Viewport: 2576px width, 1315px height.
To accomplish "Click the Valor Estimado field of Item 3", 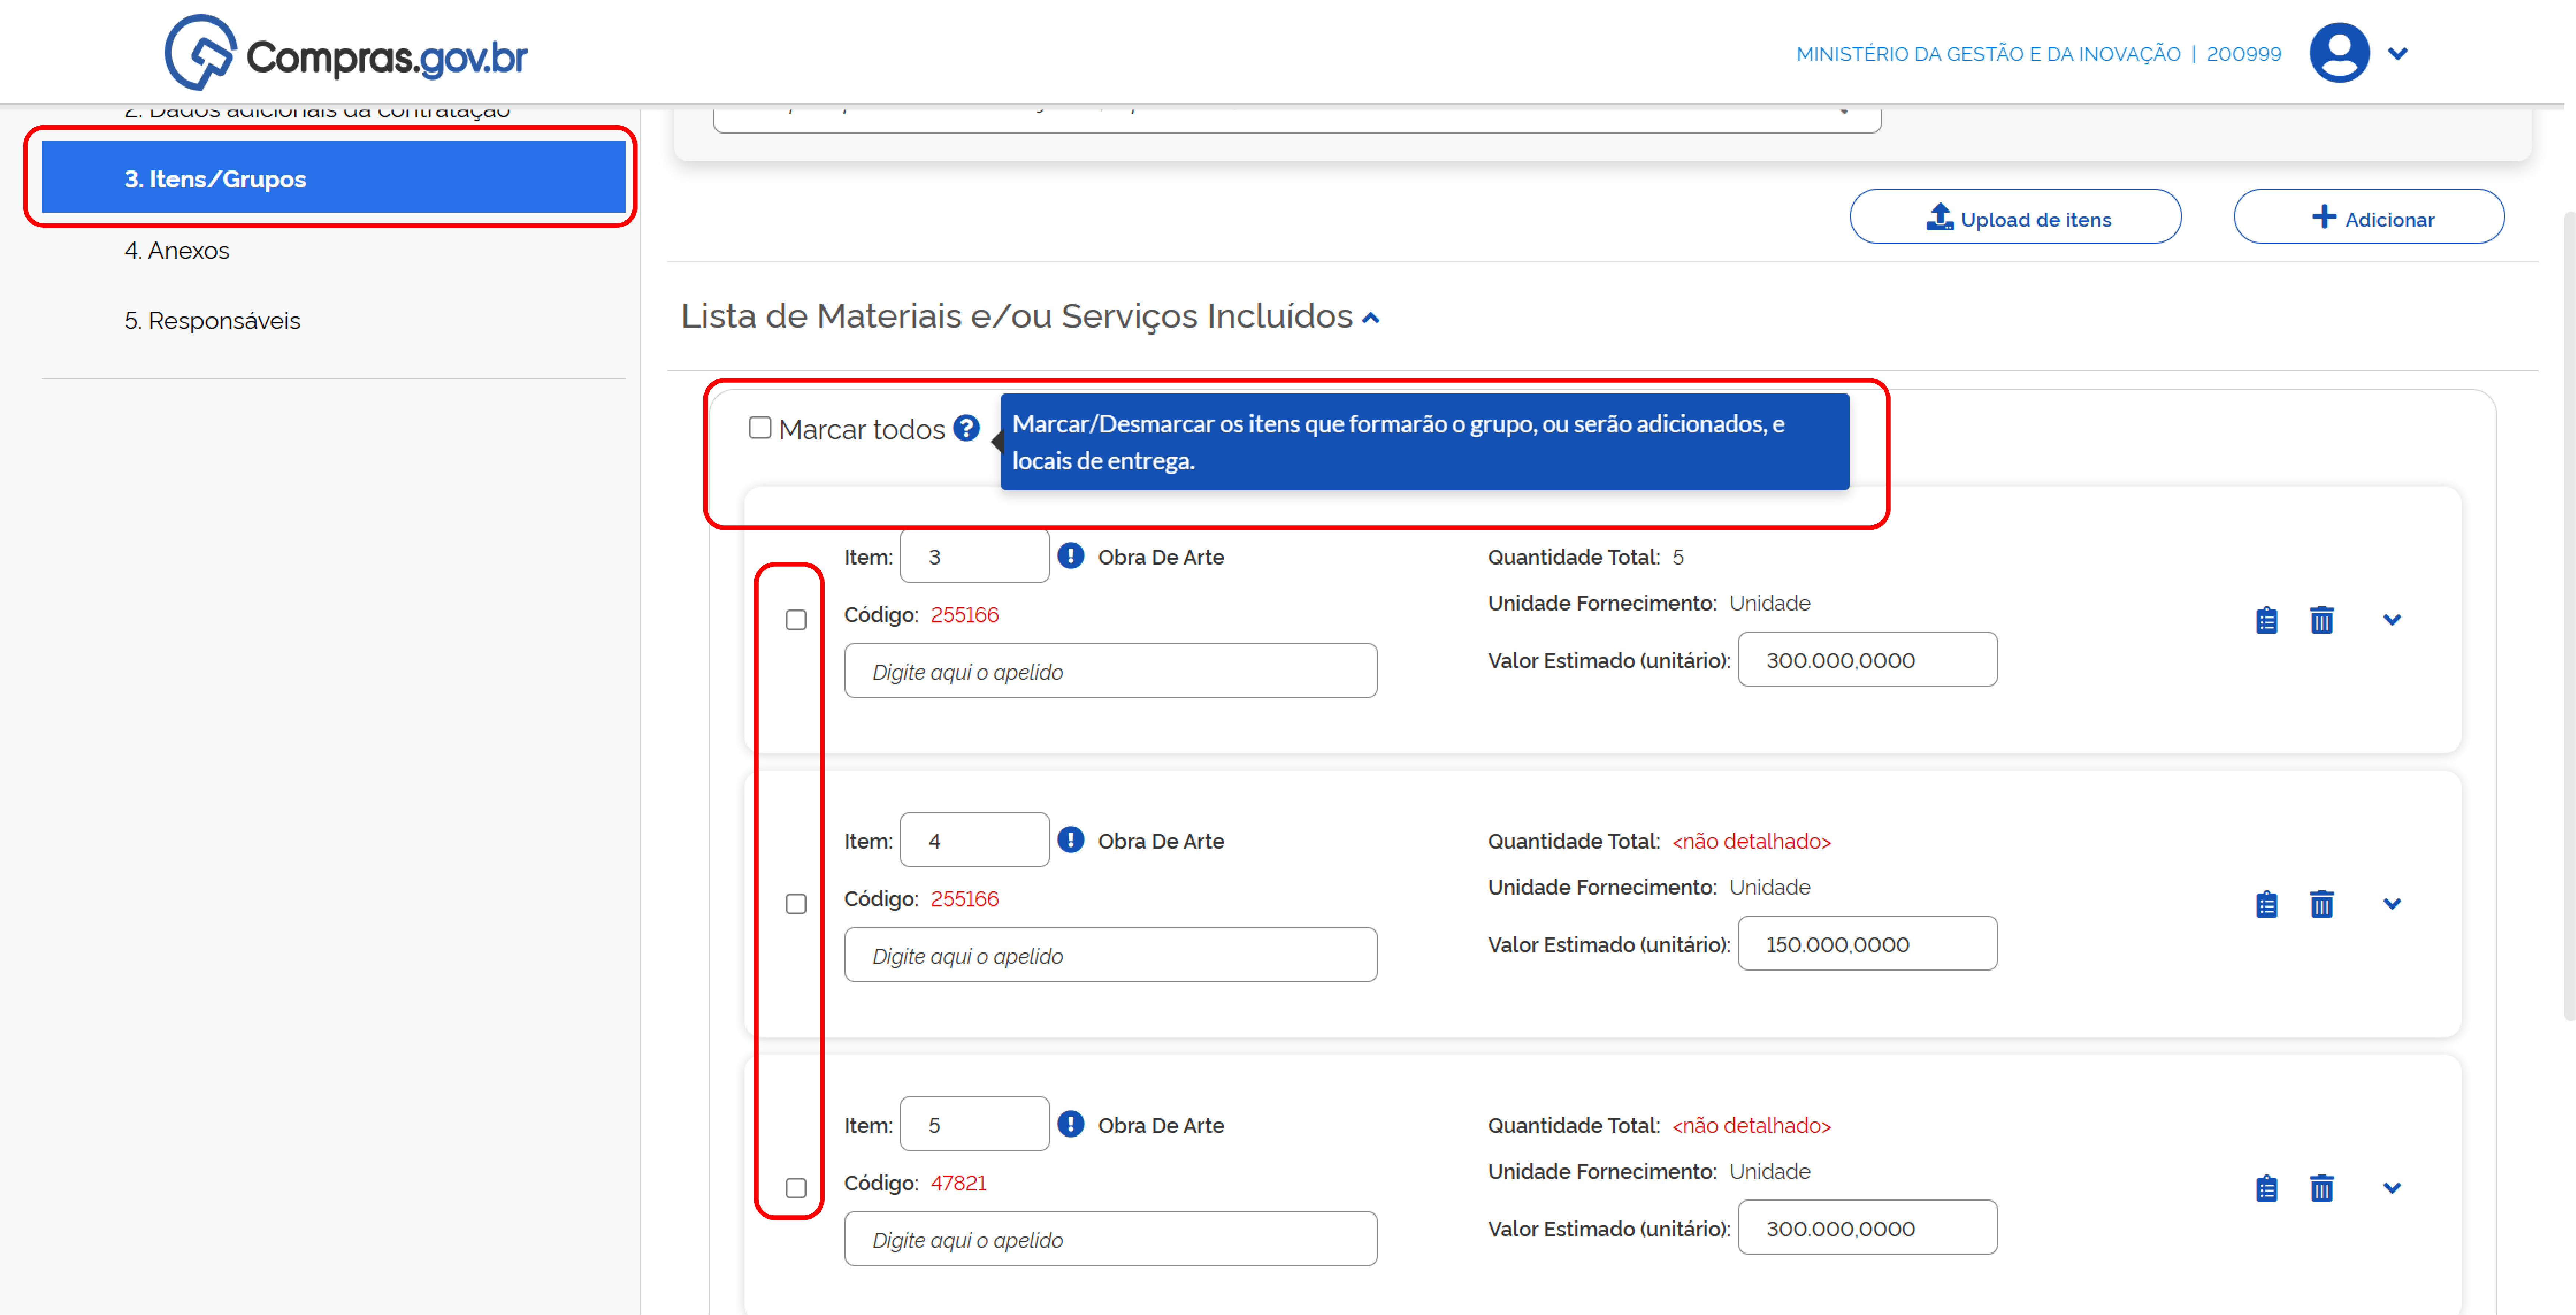I will pos(1868,660).
